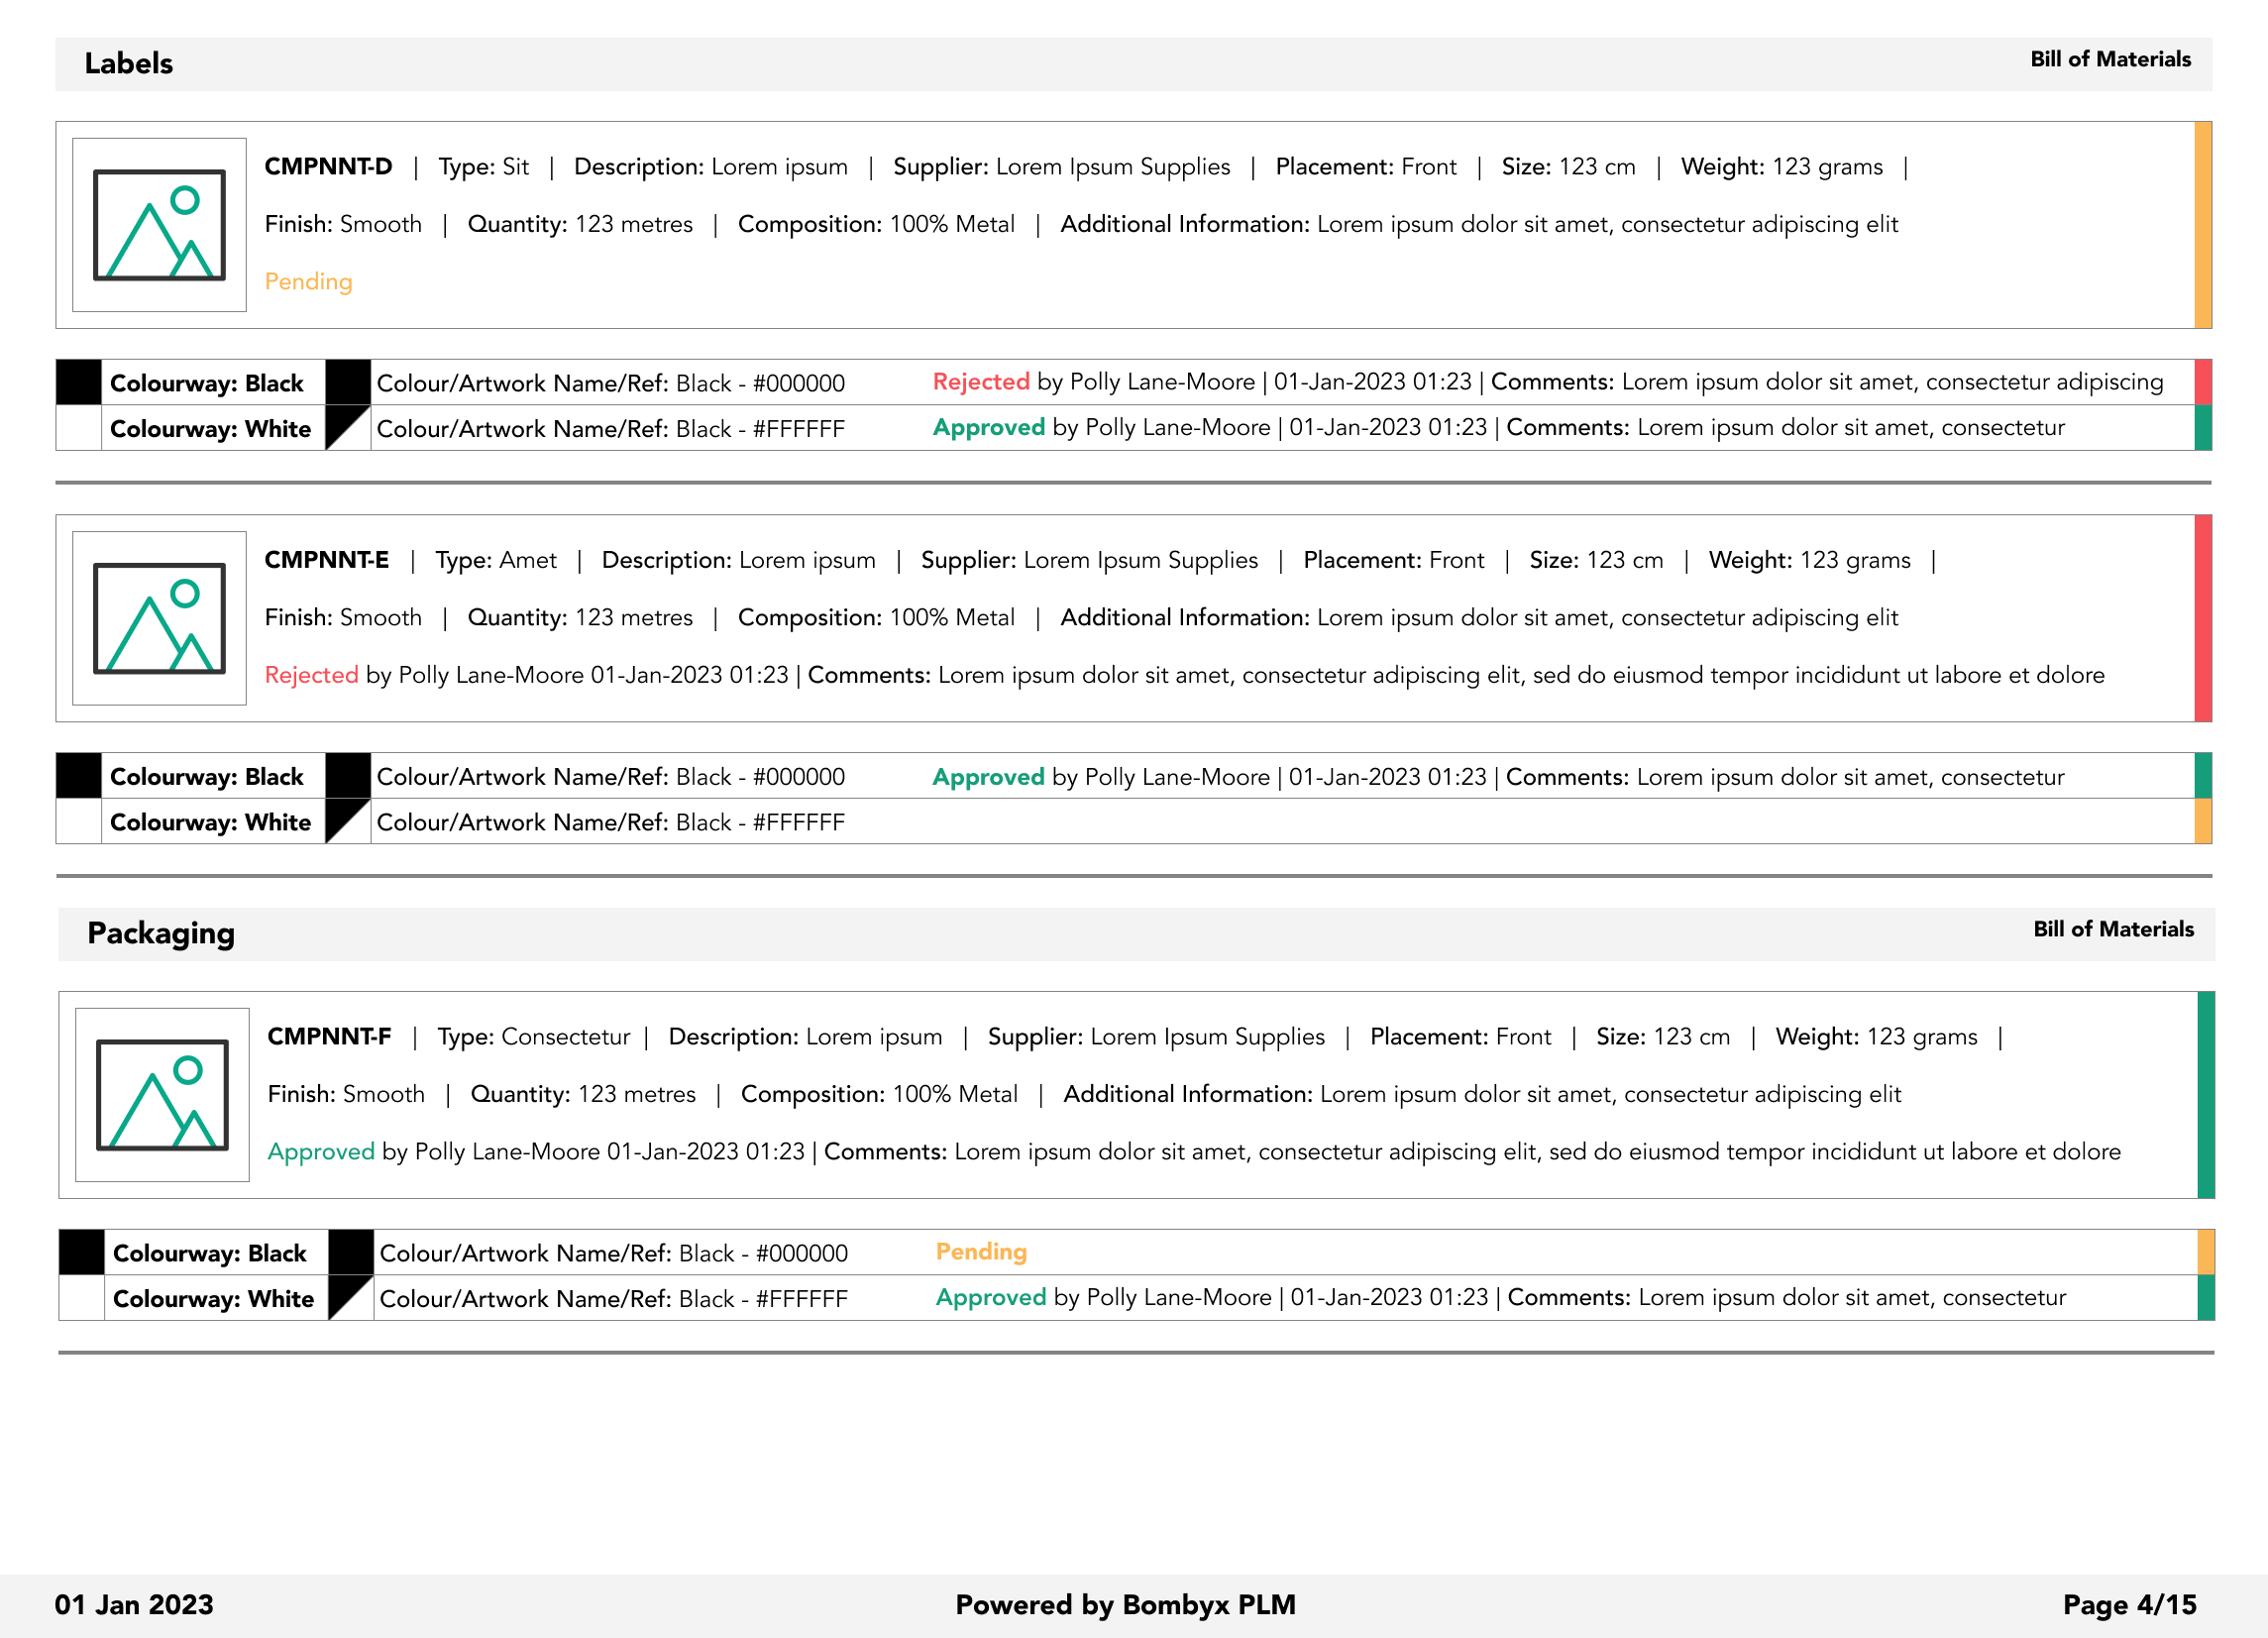This screenshot has height=1638, width=2268.
Task: Click the green status marker on CMPNNT-F White colourway row
Action: 2206,1298
